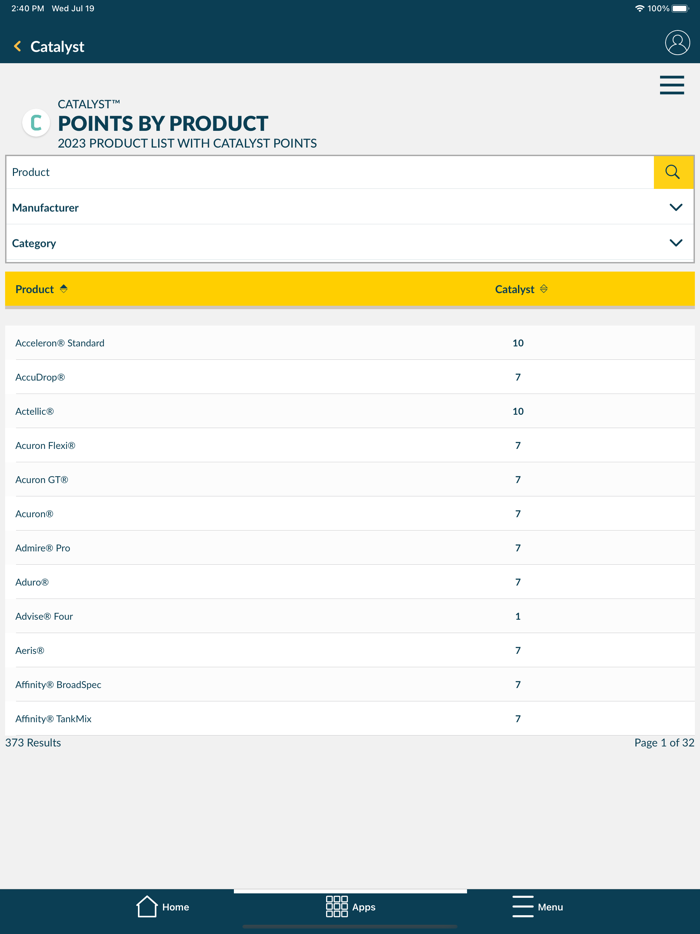Tap the 2023 product list subtitle

point(187,144)
